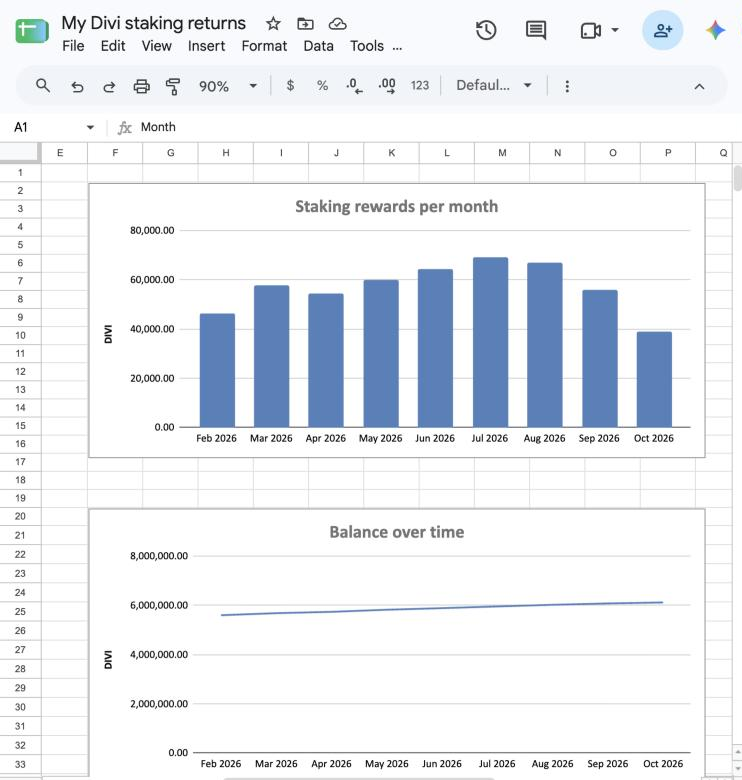Print the spreadsheet
The image size is (742, 780).
coord(141,86)
